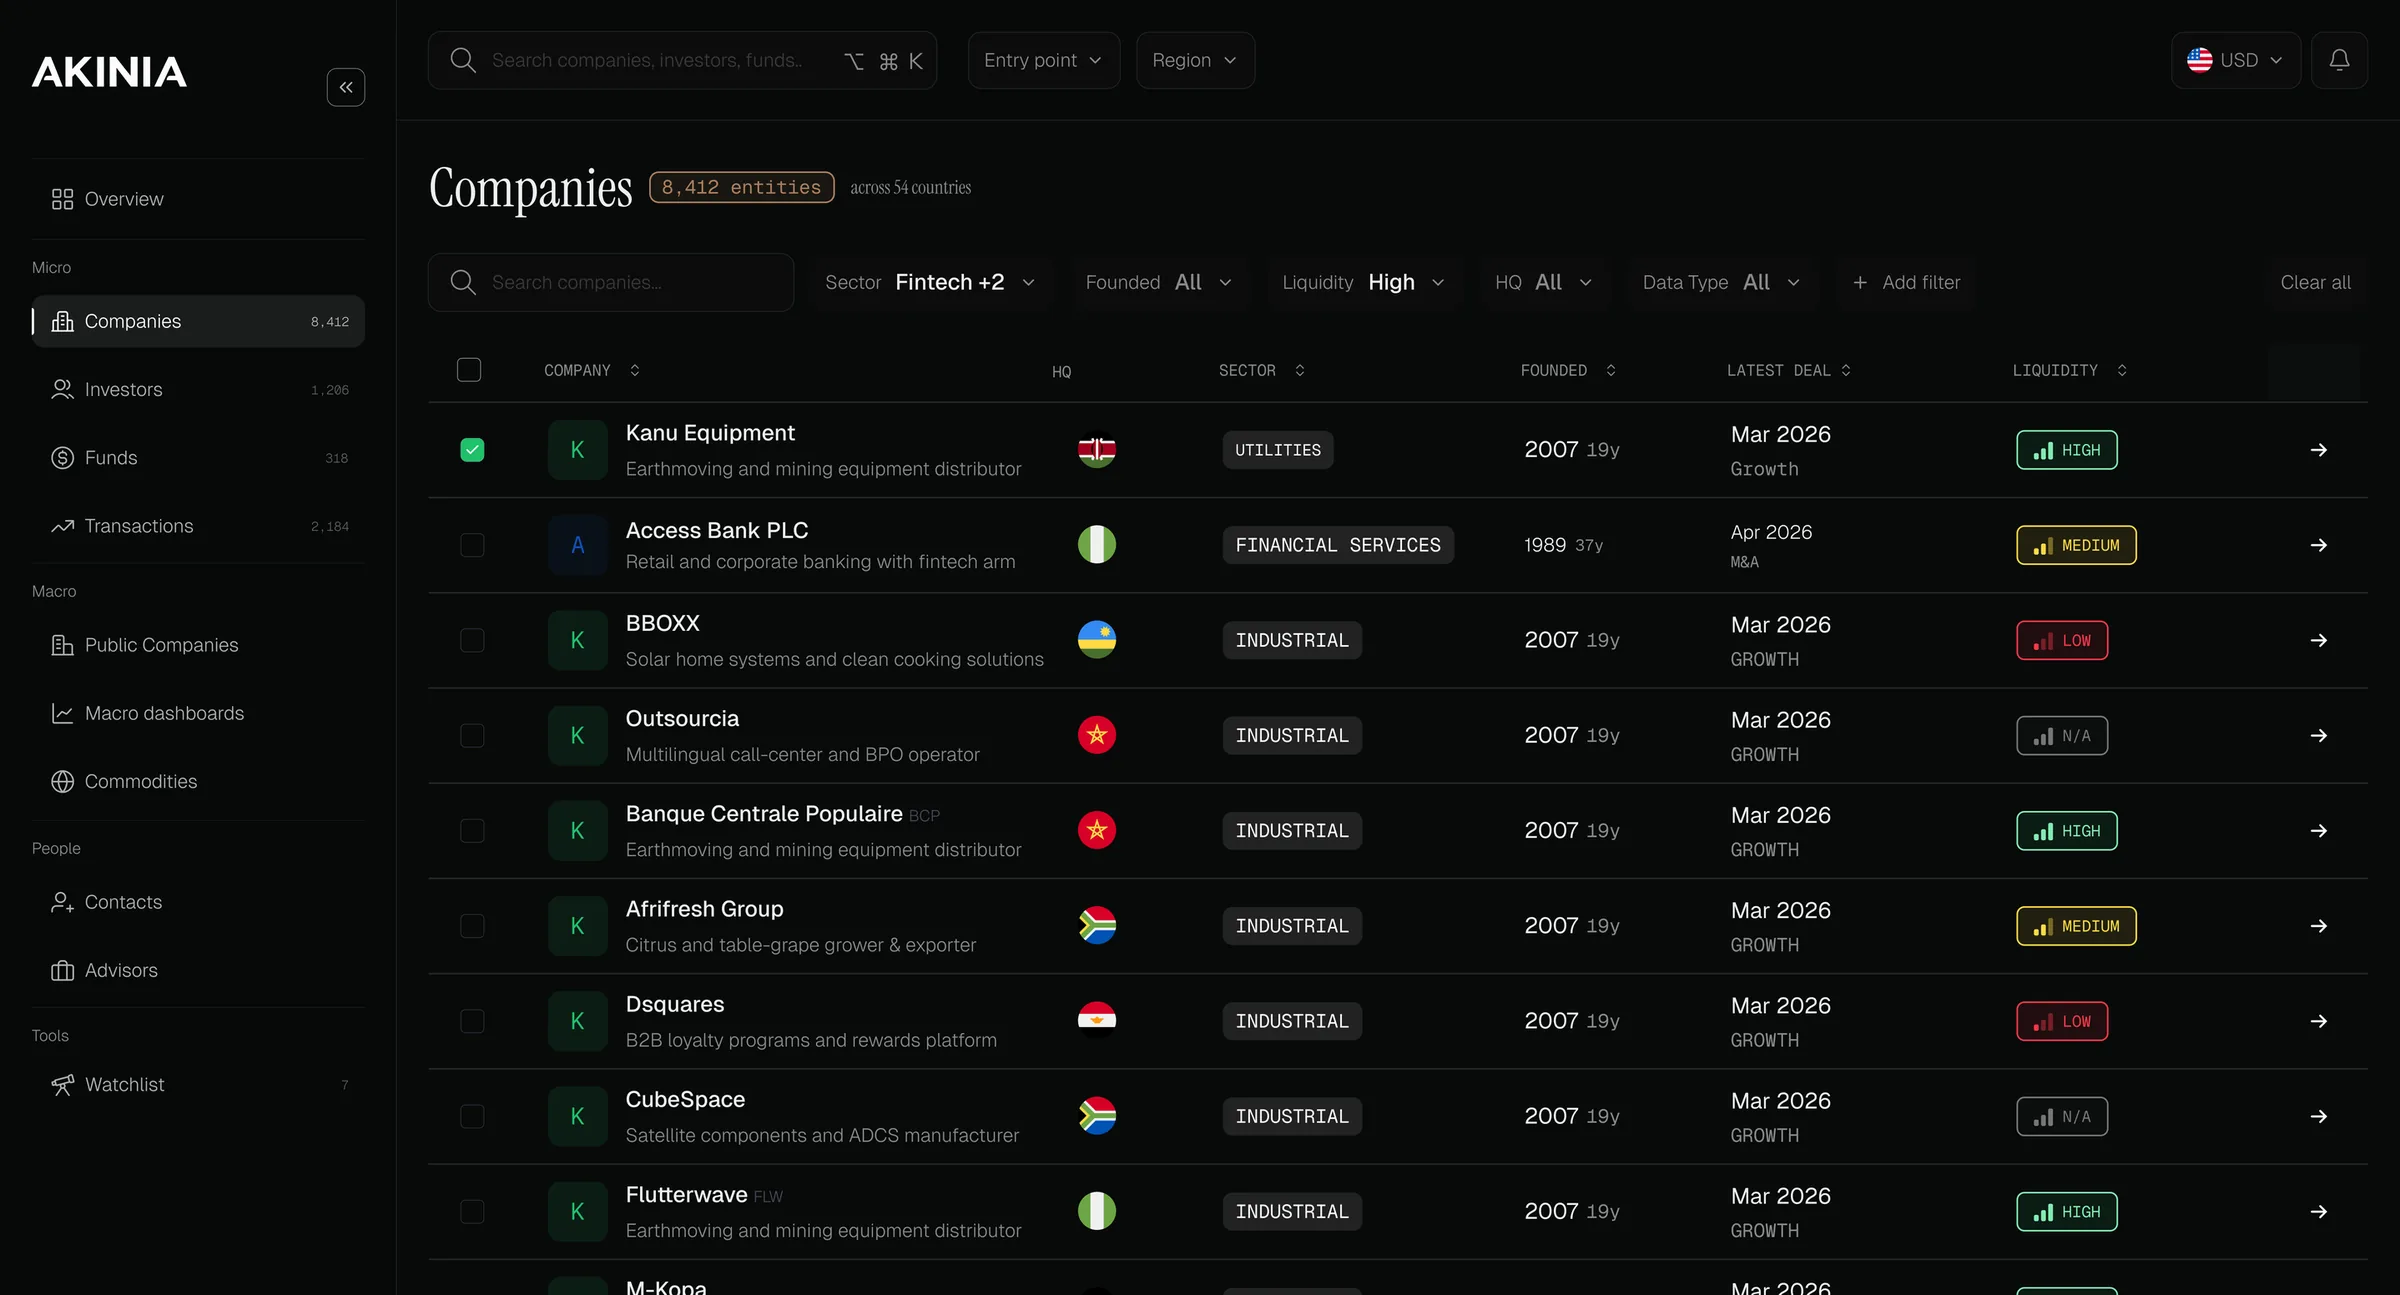2400x1295 pixels.
Task: Open Dsquares row arrow
Action: pyautogui.click(x=2318, y=1021)
